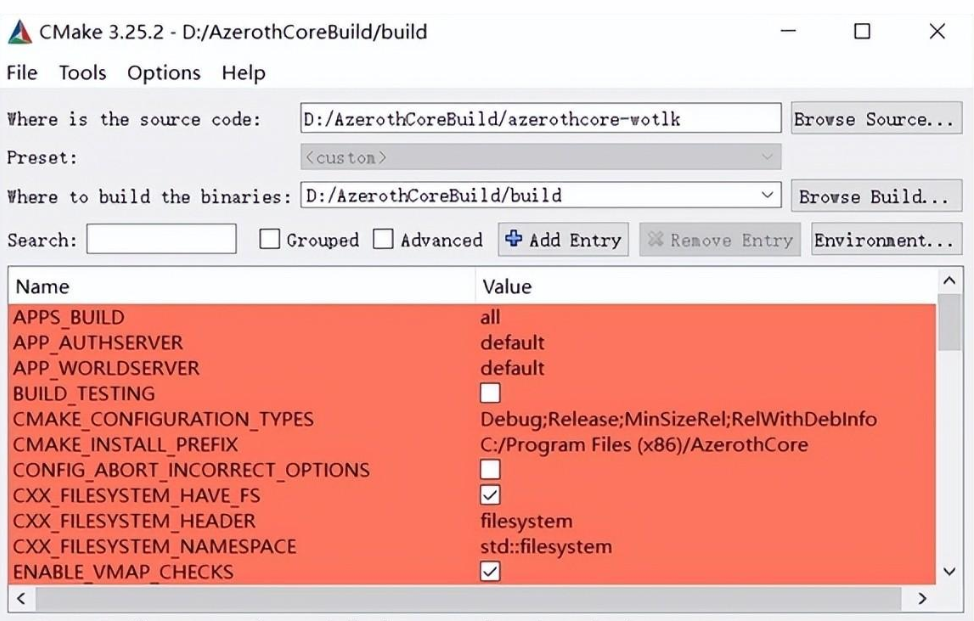Click value 'Debug;Release;MinSizeRel;RelWithDebInfo'
974x621 pixels.
tap(678, 419)
